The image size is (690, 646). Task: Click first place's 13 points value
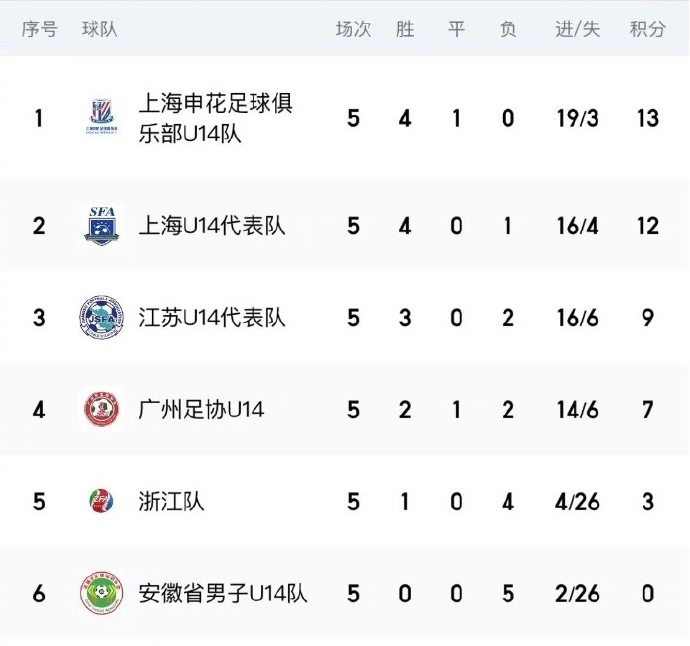648,118
